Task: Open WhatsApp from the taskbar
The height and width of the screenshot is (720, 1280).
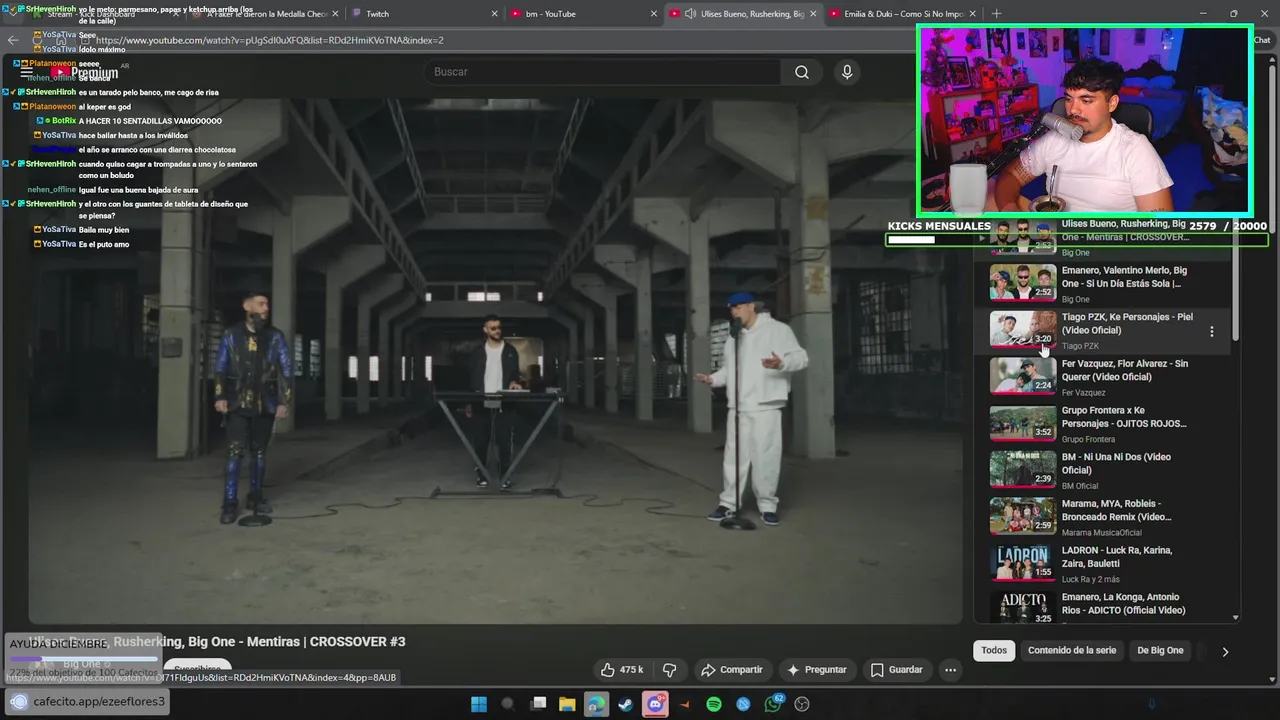Action: pos(773,704)
